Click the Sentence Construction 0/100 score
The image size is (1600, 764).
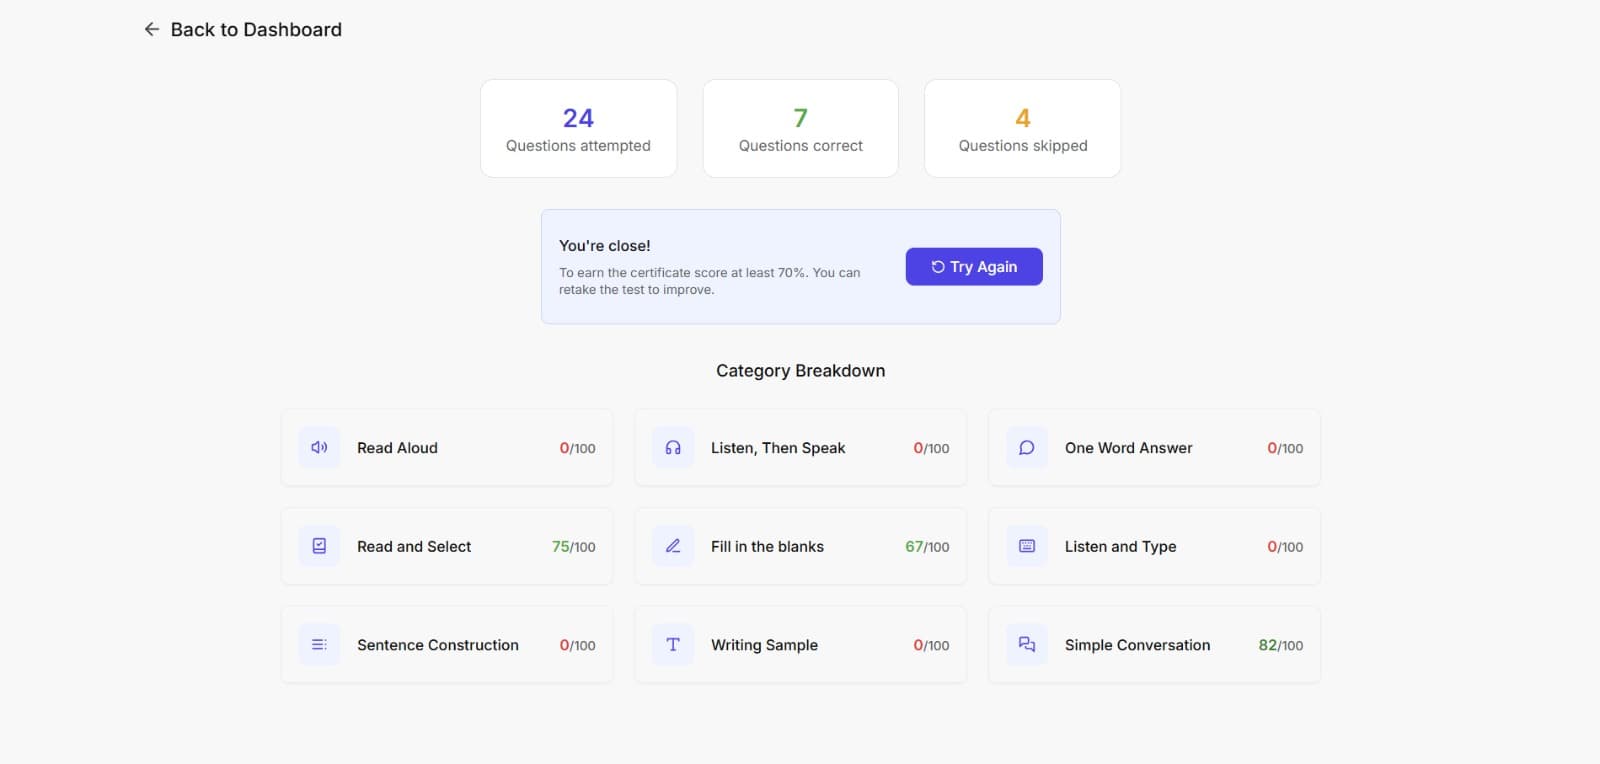(x=577, y=645)
